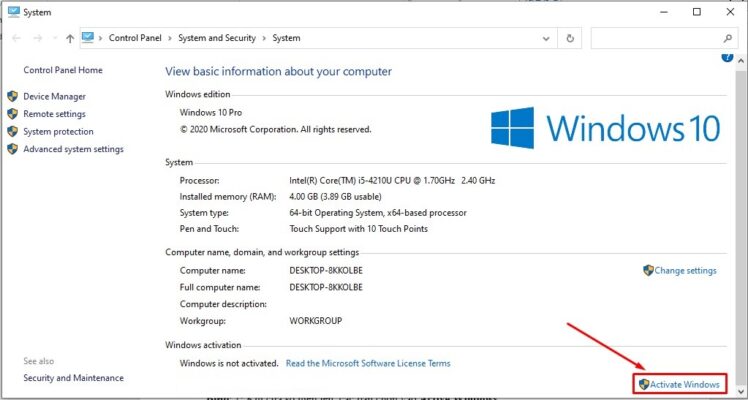Focus the Control Panel search box
Screen dimensions: 748x400
(x=665, y=38)
